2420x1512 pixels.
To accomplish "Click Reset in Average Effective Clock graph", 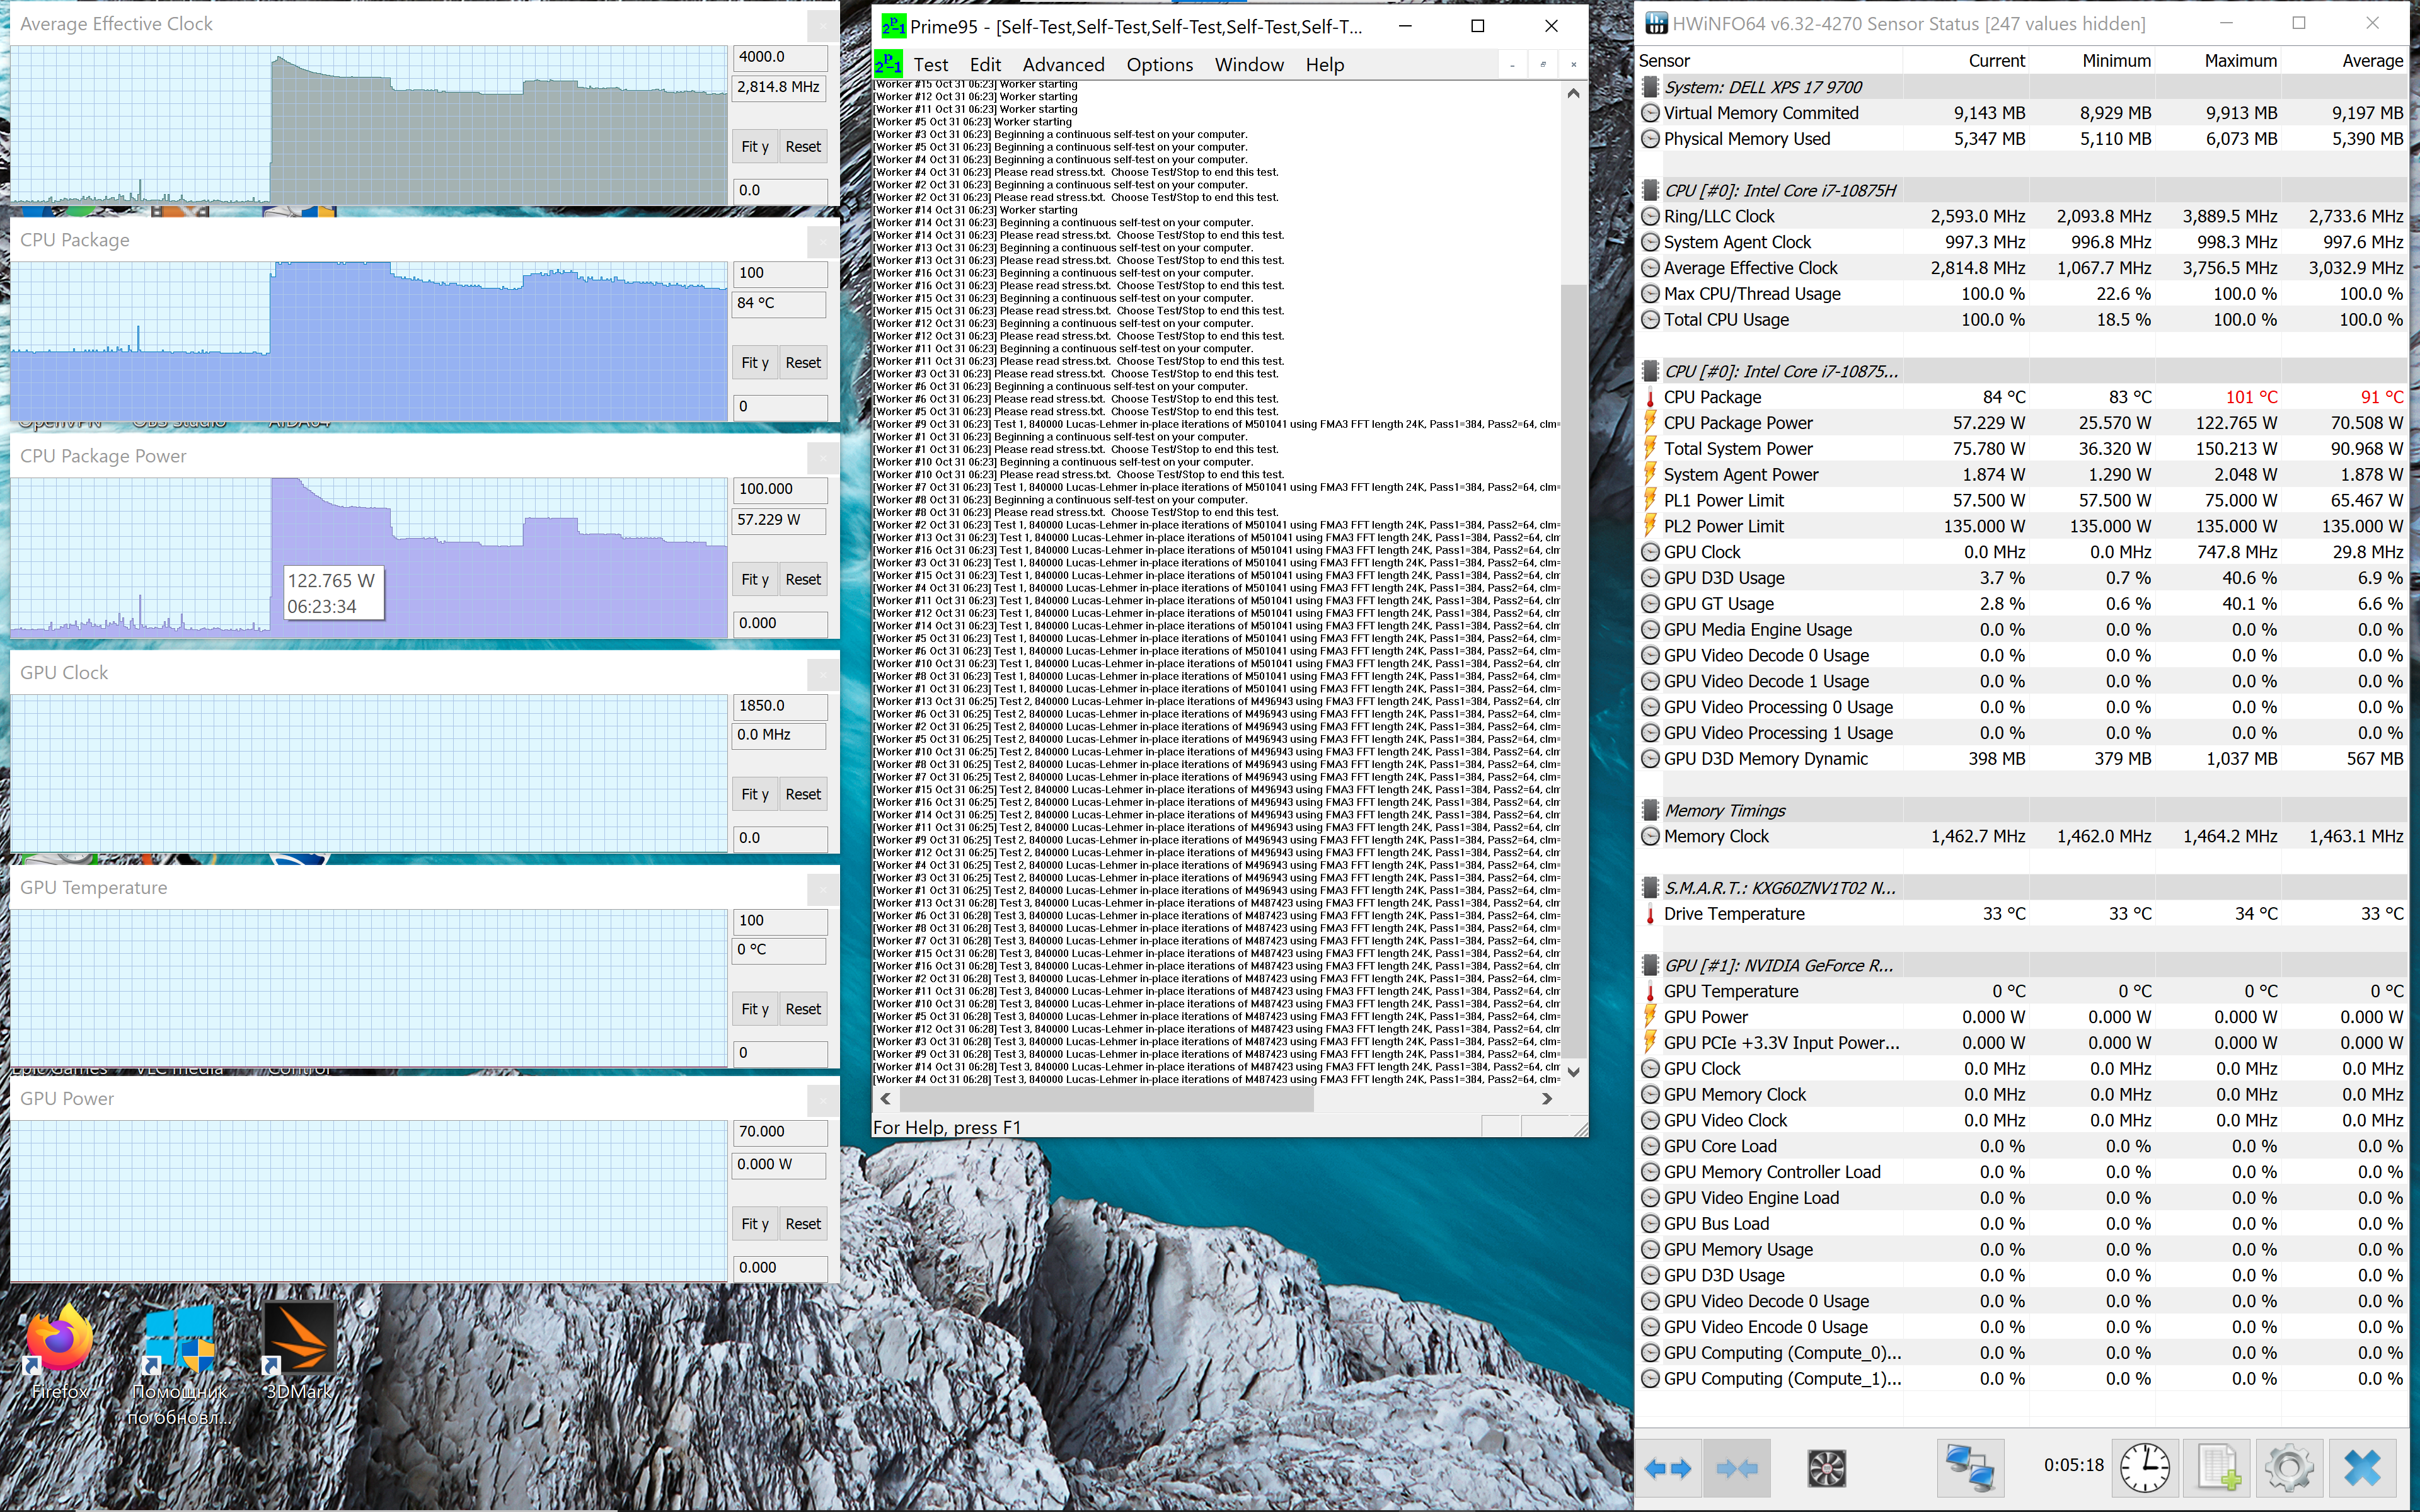I will coord(803,147).
